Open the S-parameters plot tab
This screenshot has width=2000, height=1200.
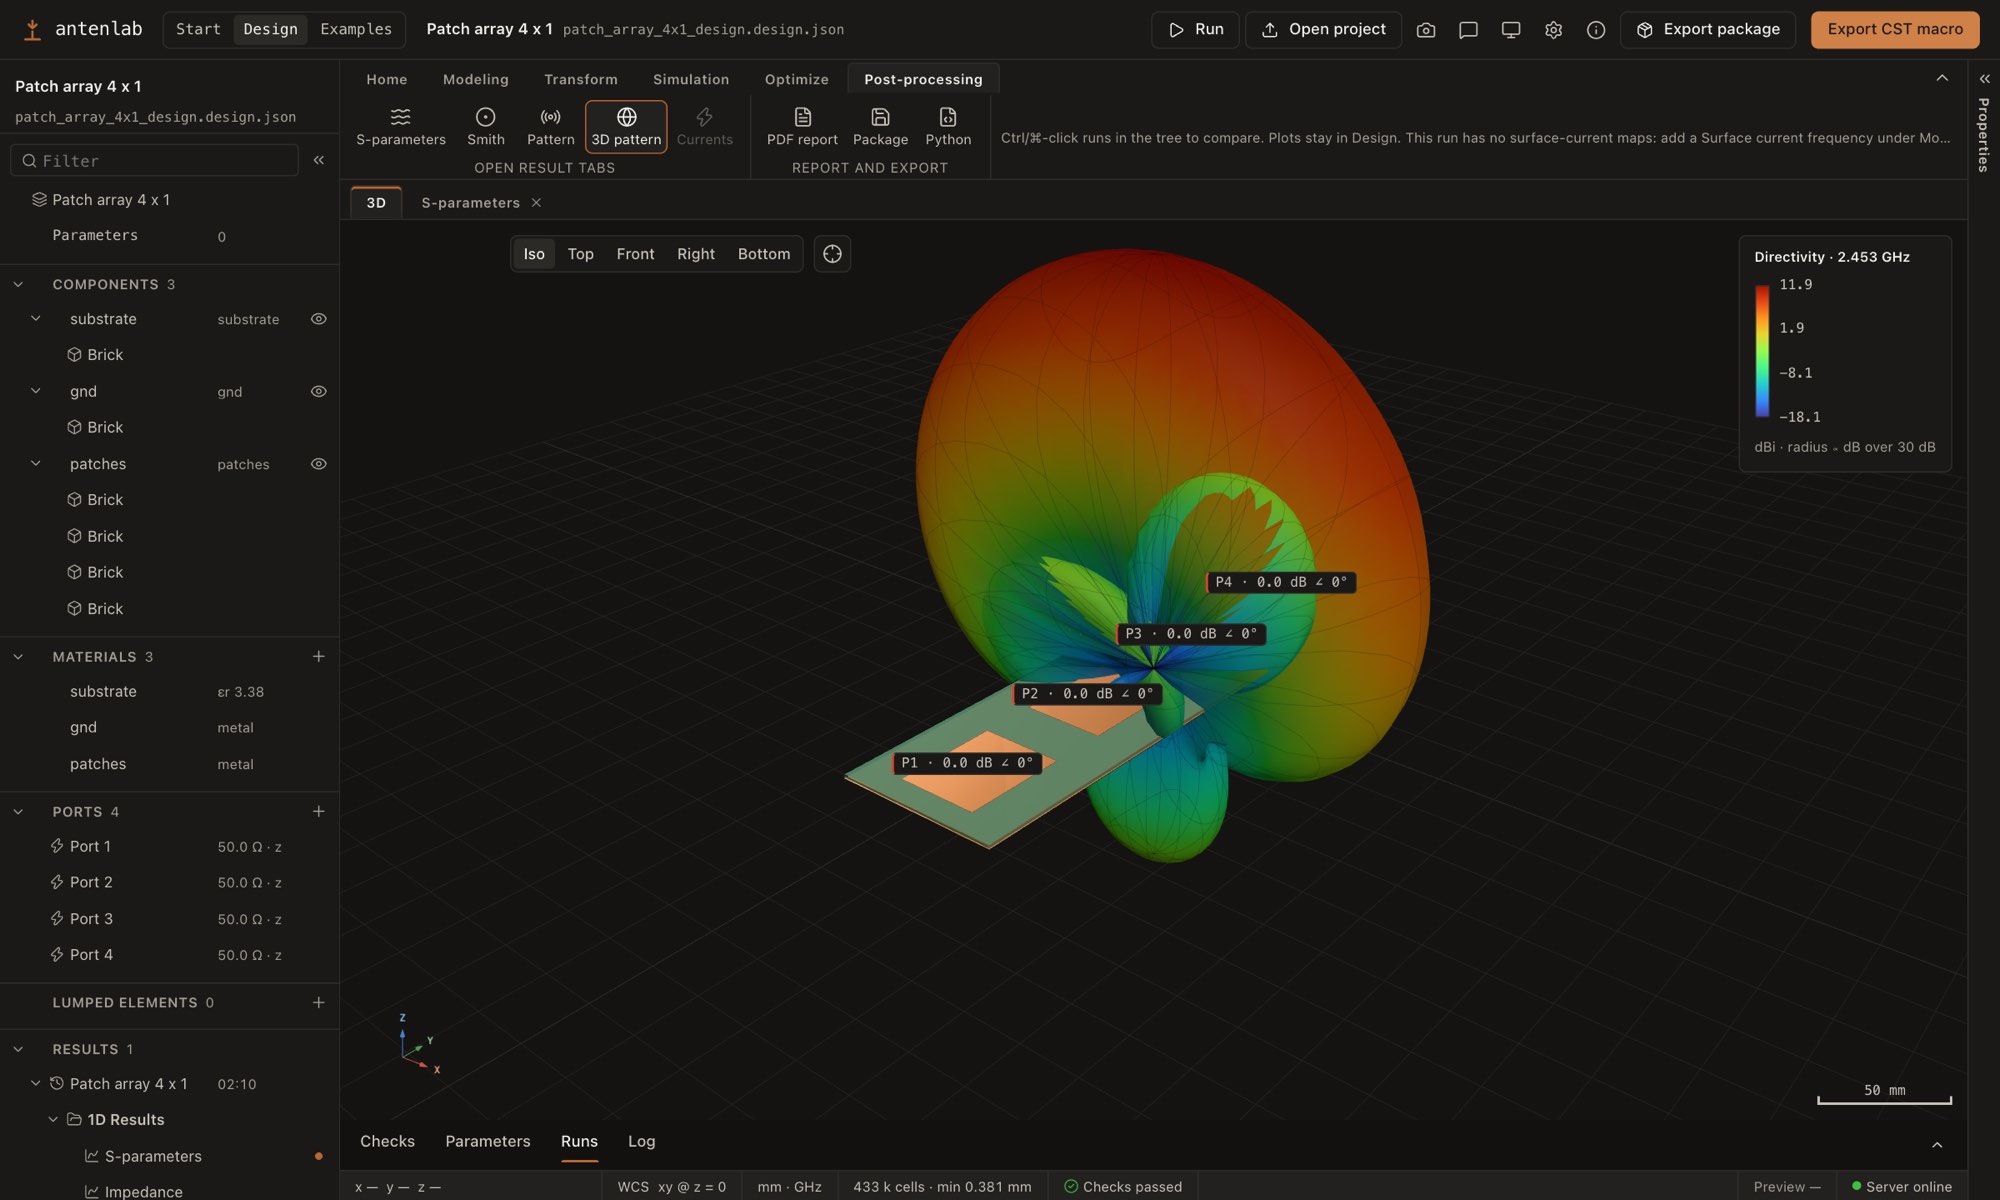click(470, 203)
